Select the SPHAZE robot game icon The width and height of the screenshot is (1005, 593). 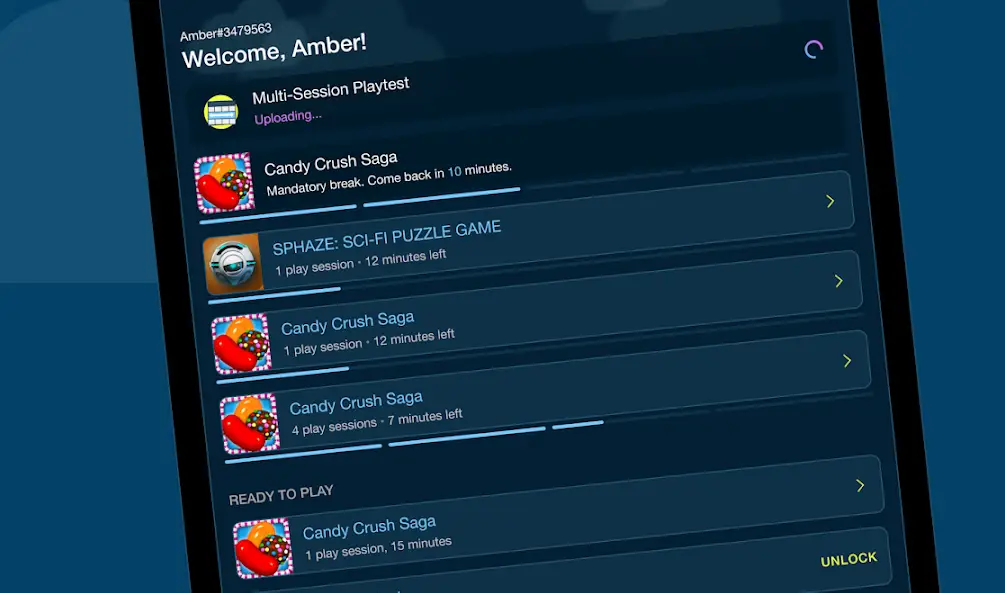click(x=233, y=263)
